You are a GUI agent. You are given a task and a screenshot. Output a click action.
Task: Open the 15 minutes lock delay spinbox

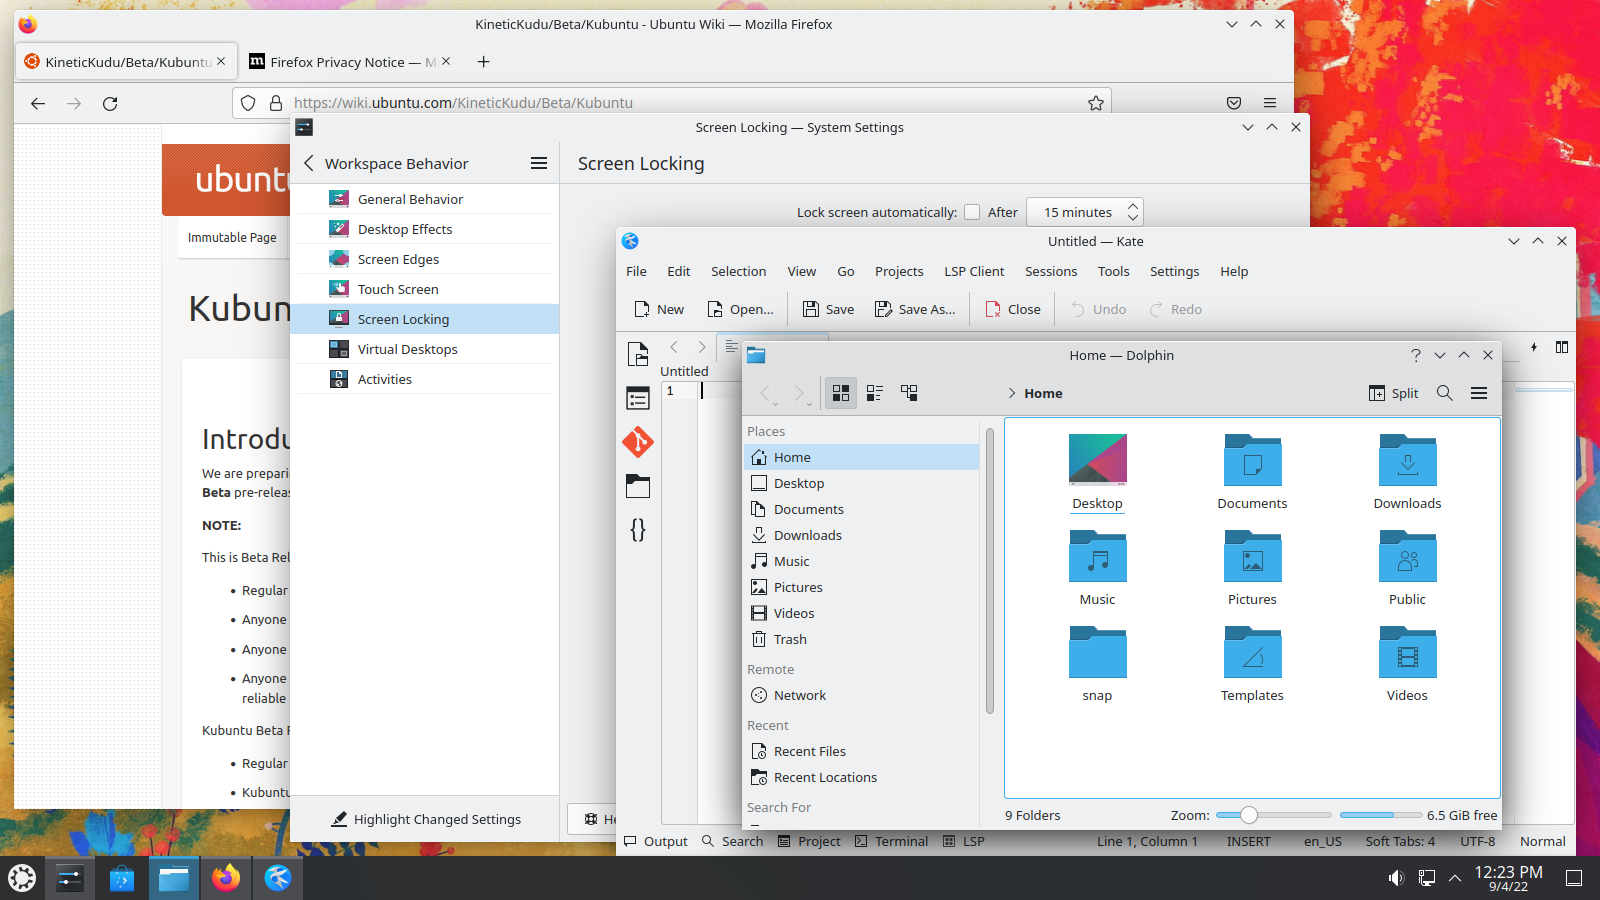point(1084,212)
